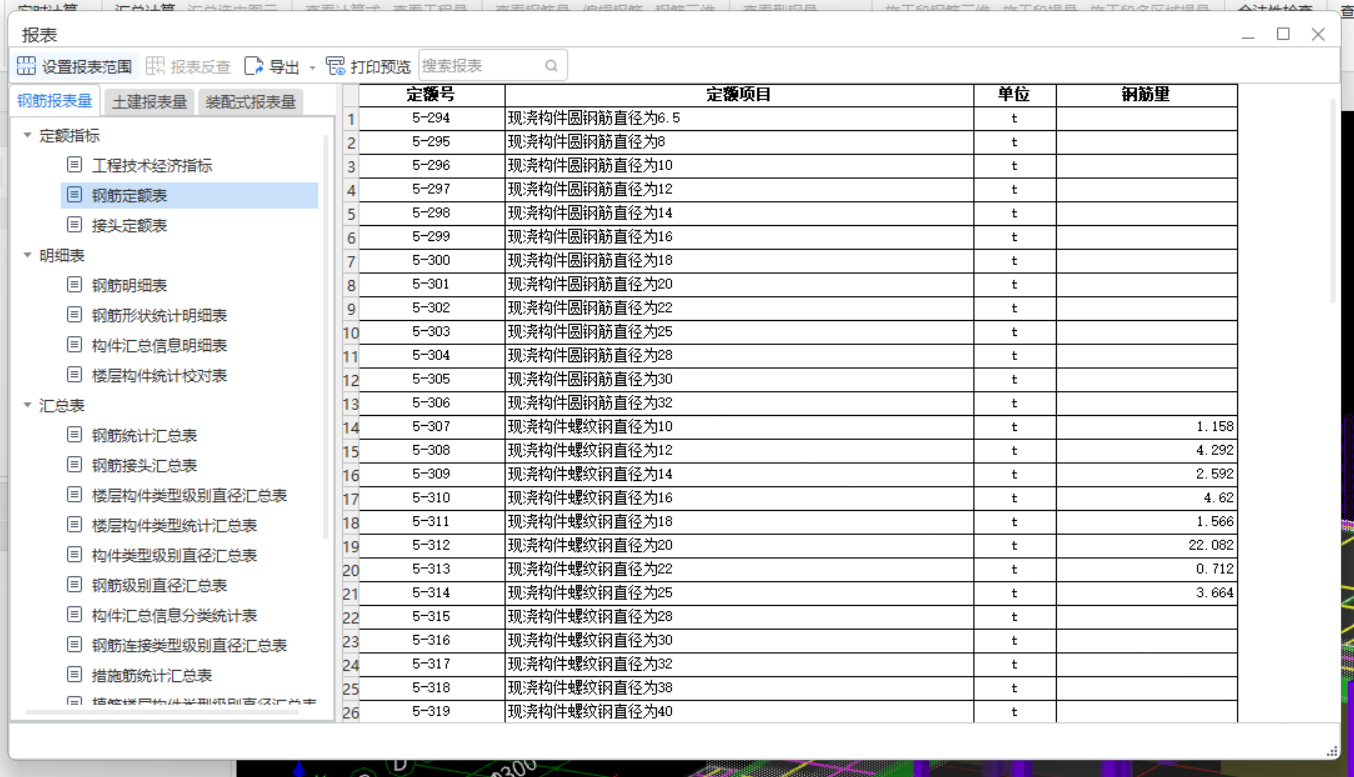Collapse the 明细表 tree group
The width and height of the screenshot is (1354, 777).
27,256
